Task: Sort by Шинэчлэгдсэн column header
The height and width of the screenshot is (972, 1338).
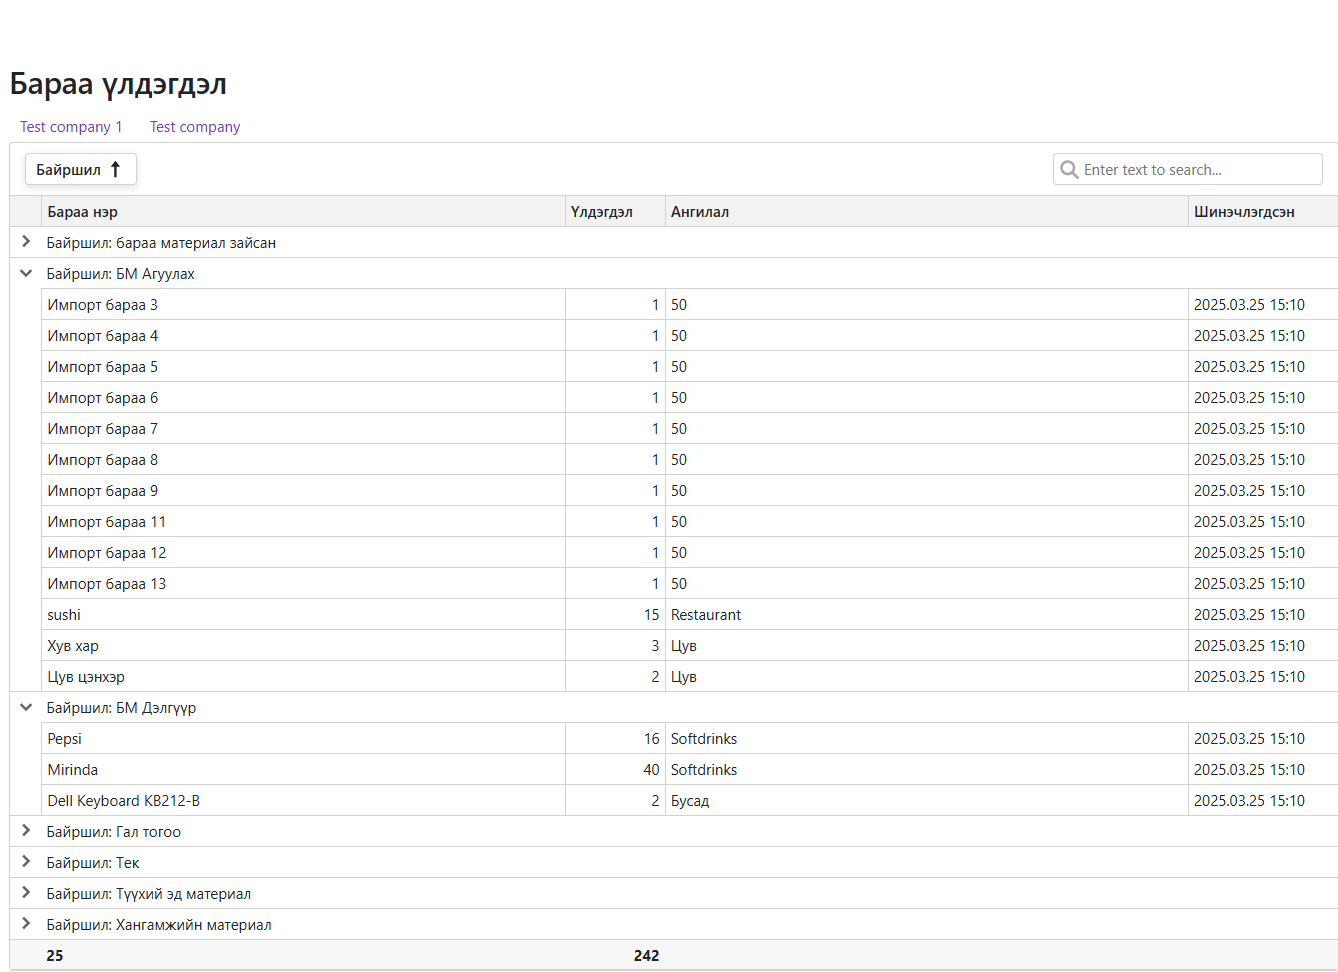Action: pos(1263,212)
